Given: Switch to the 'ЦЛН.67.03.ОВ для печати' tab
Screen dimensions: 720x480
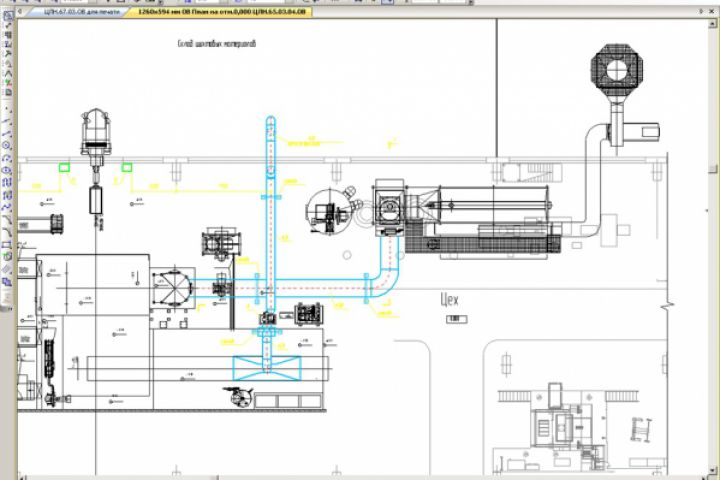Looking at the screenshot, I should point(81,11).
